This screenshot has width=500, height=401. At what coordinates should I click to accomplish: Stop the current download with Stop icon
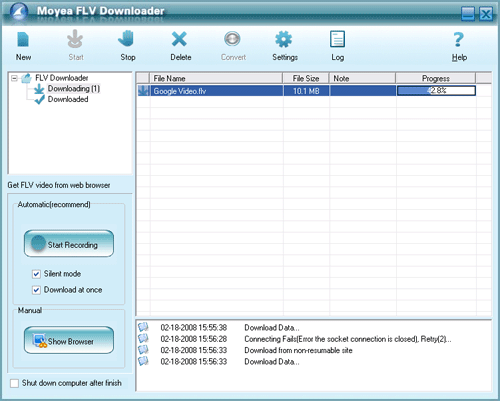click(127, 39)
